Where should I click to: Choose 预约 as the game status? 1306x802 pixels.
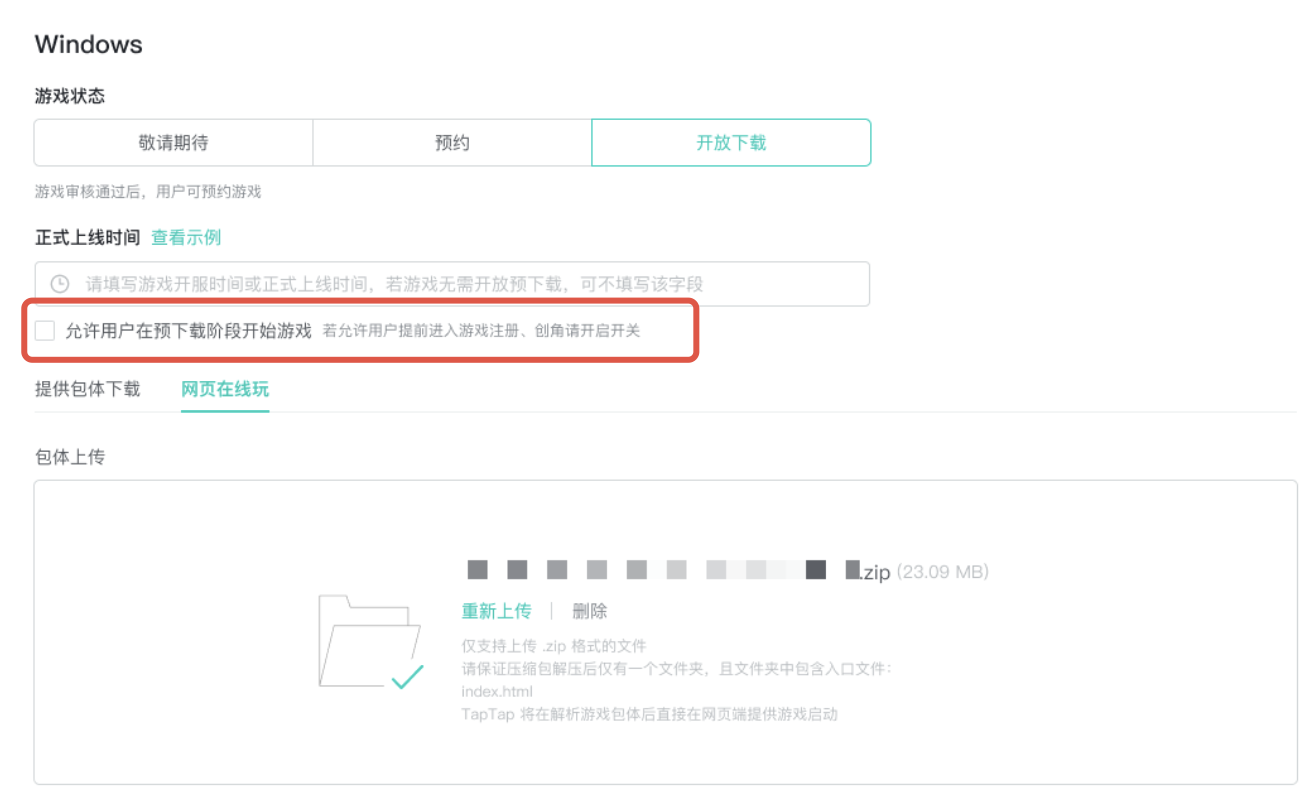point(452,143)
